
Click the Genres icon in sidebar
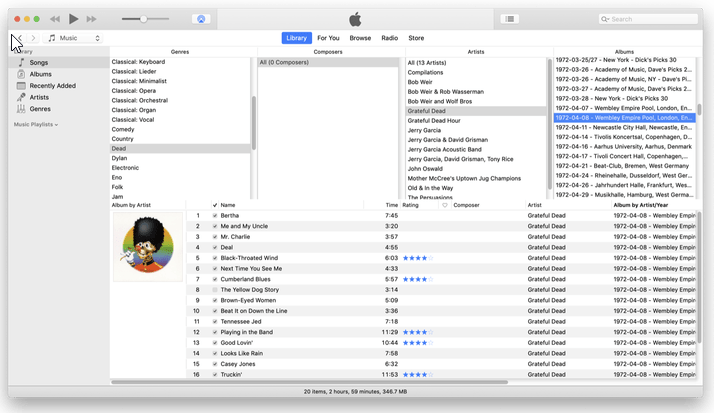tap(21, 109)
